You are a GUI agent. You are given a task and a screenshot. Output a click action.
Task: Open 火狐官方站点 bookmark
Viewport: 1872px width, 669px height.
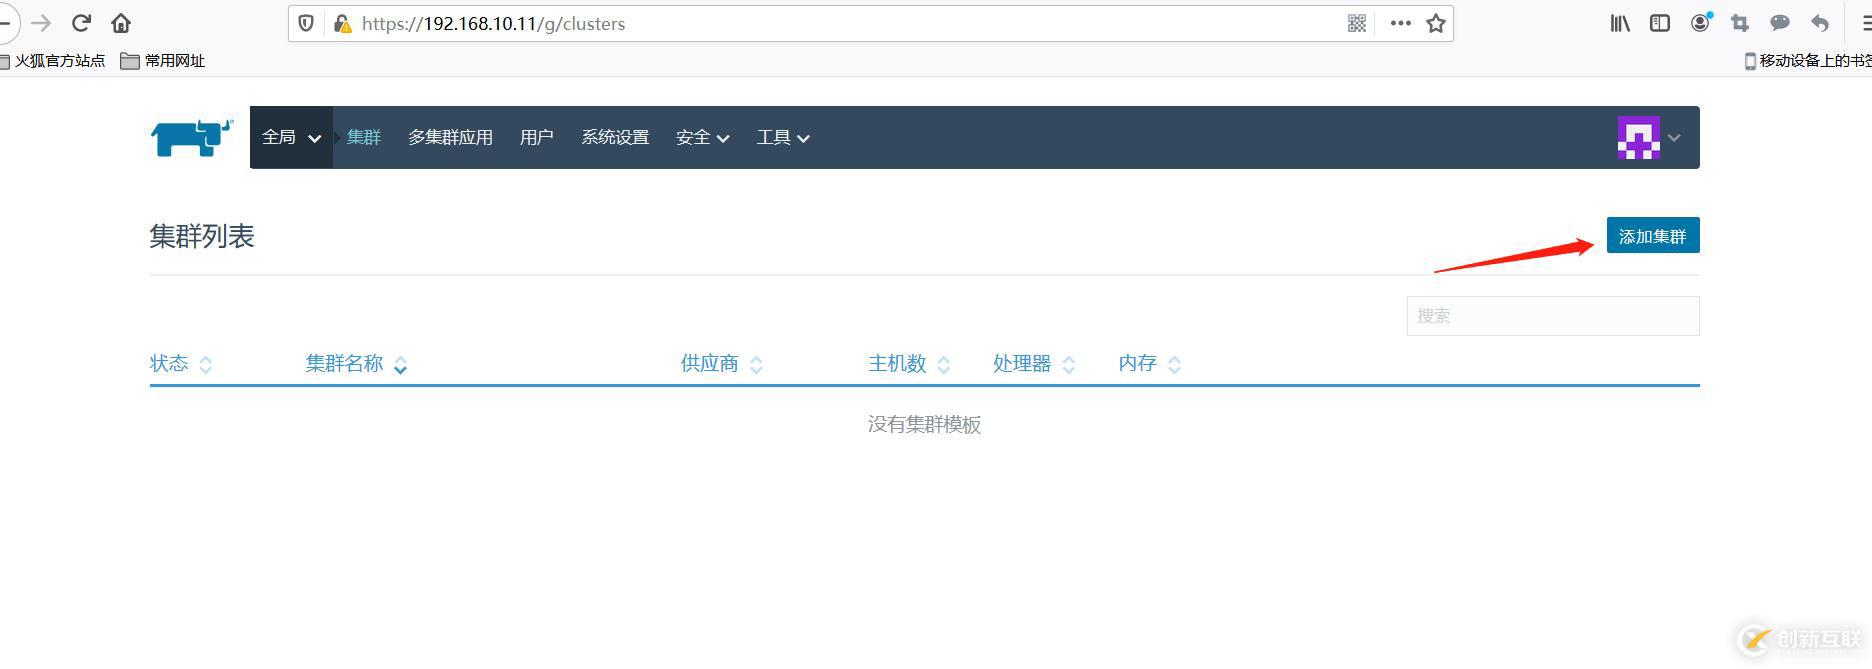pos(52,61)
